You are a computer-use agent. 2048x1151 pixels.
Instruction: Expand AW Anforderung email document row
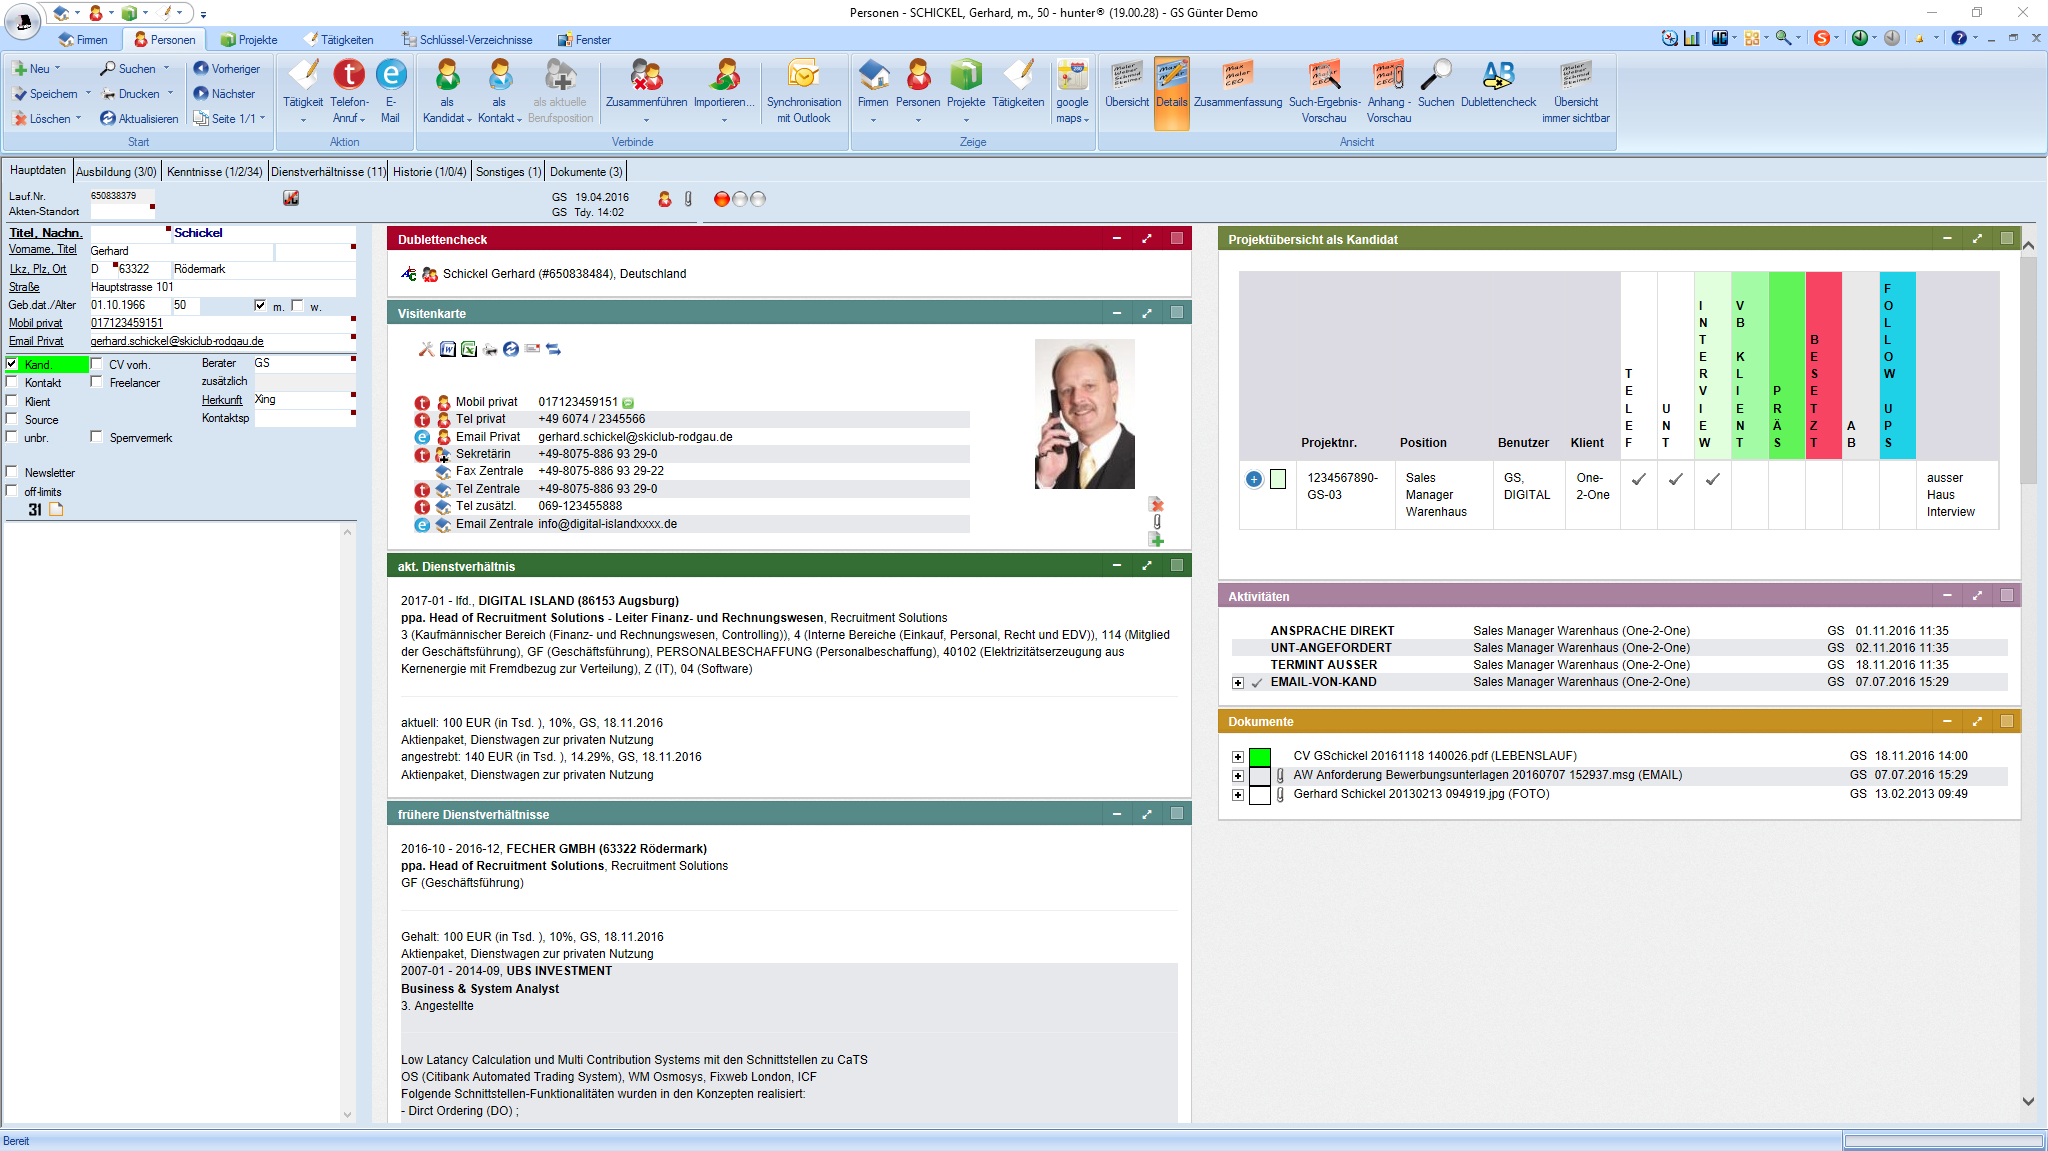click(1238, 776)
